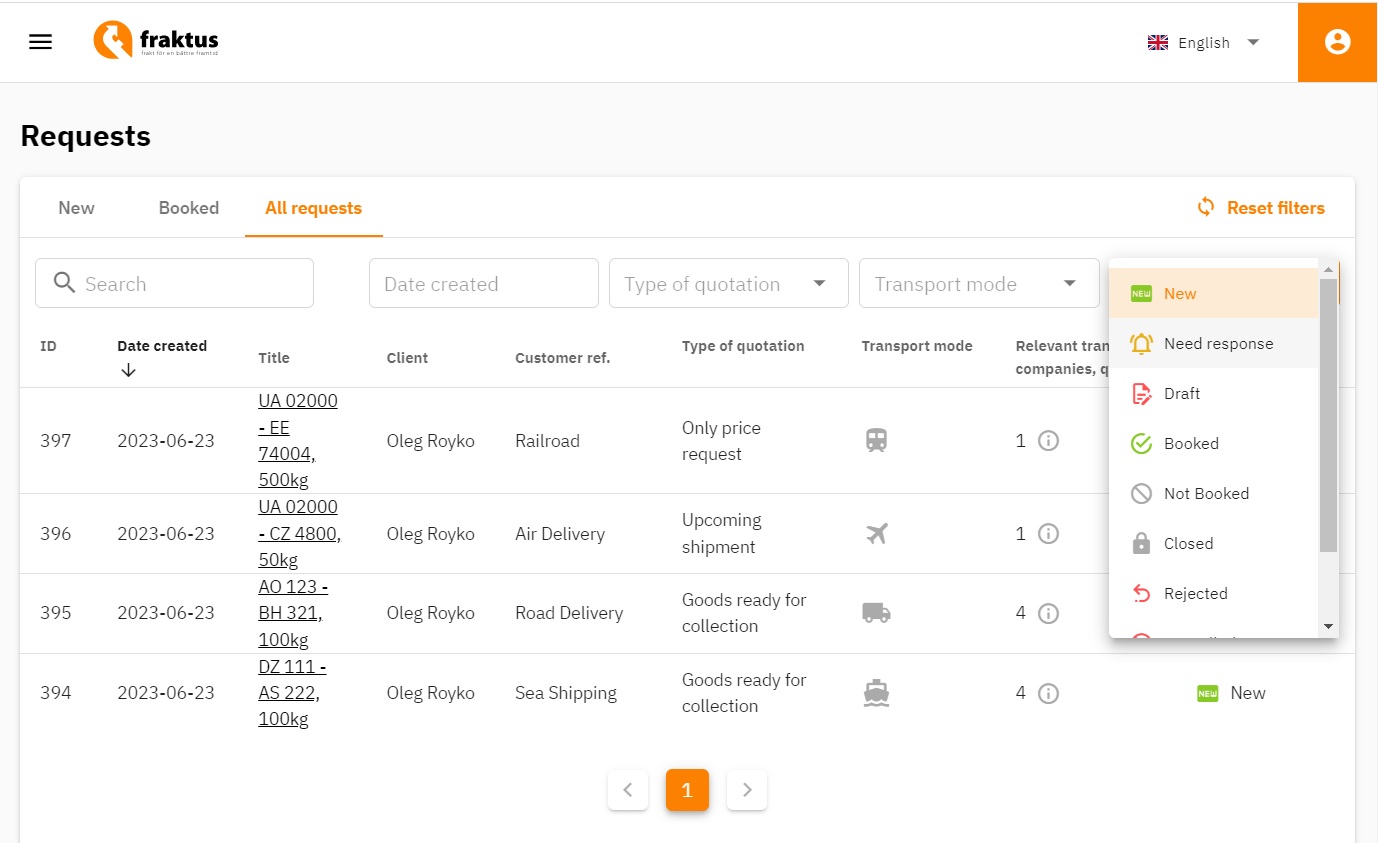
Task: Open request DZ 111 - AS 222, 100kg
Action: [x=292, y=693]
